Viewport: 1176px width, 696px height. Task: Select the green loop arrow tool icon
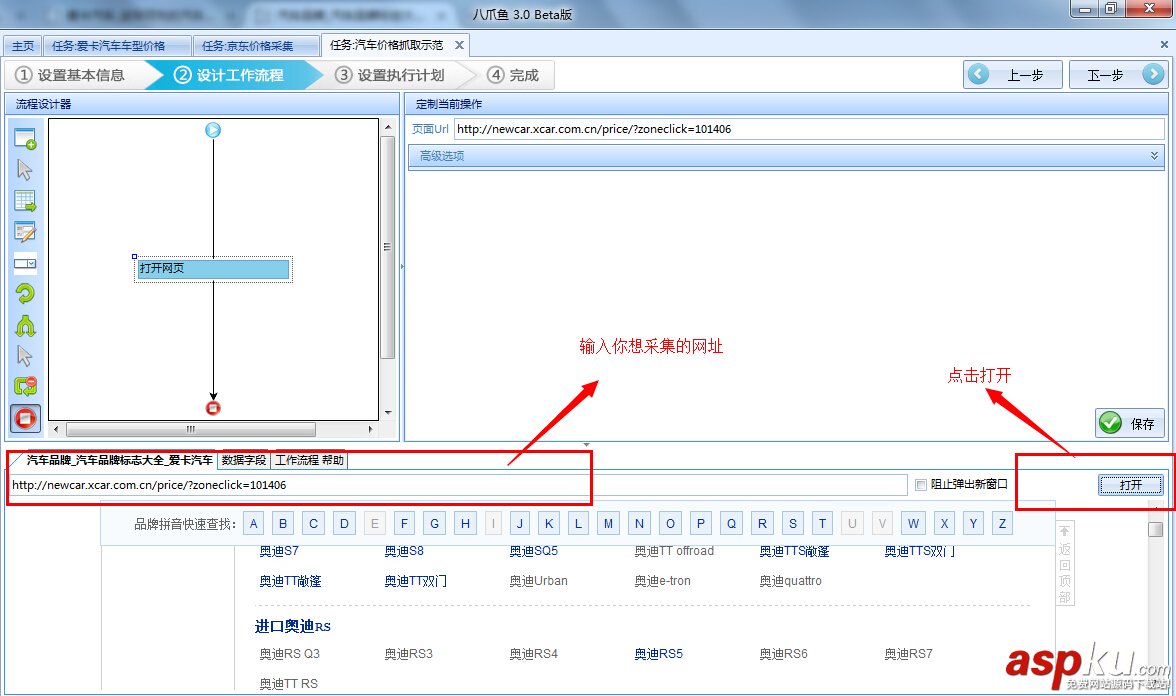coord(25,294)
